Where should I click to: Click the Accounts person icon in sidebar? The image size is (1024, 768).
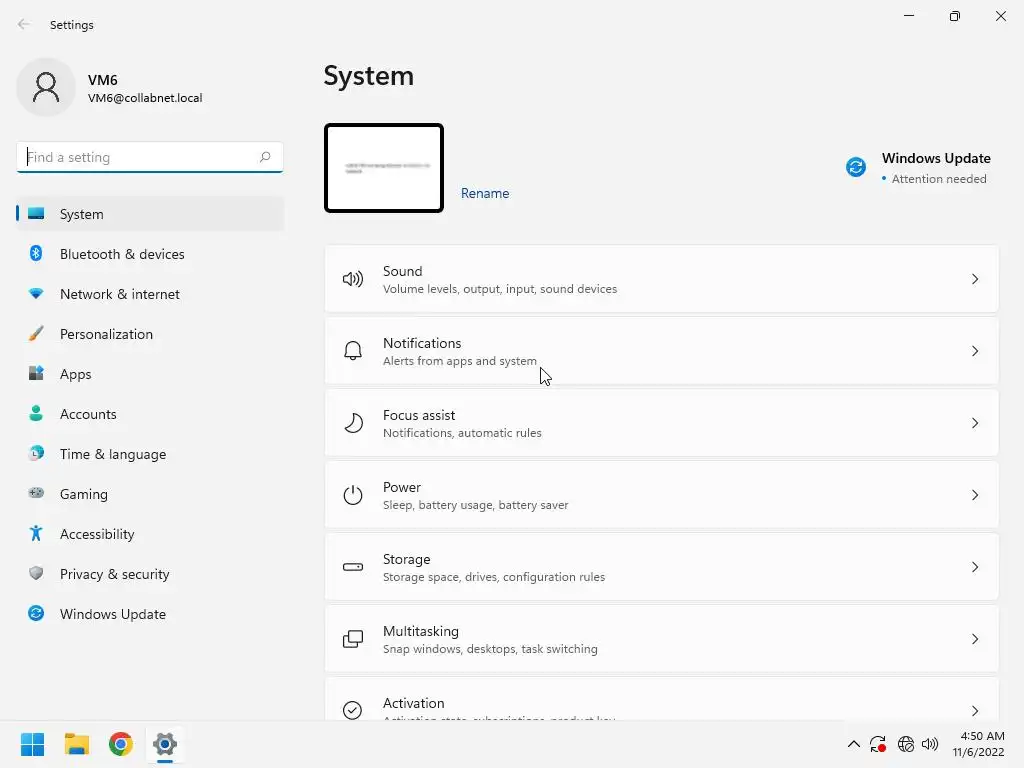point(36,413)
